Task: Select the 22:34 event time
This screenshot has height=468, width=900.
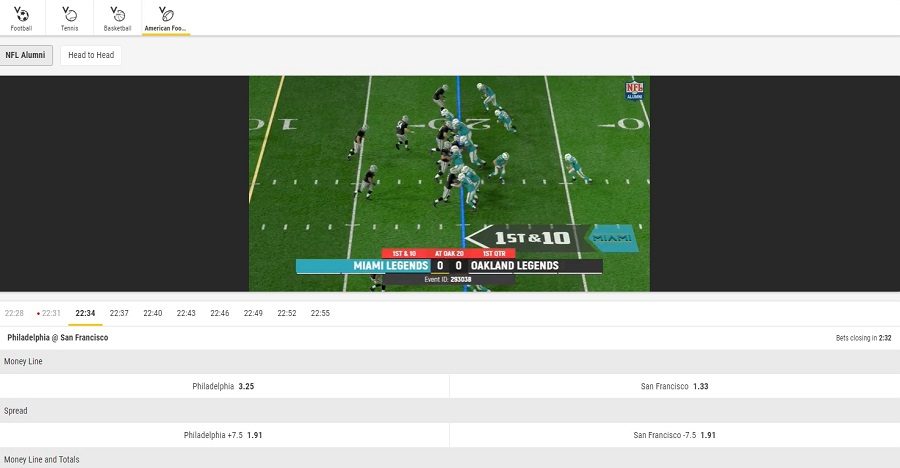Action: click(x=85, y=313)
